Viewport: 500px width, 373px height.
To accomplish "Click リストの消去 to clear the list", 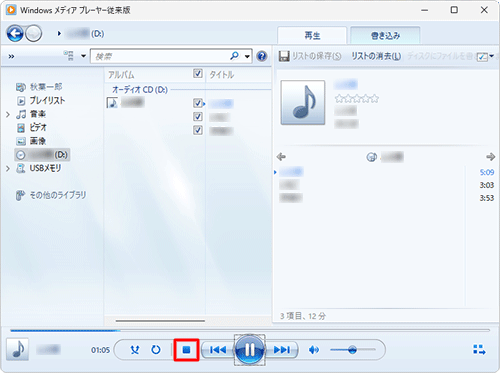I will [x=376, y=56].
